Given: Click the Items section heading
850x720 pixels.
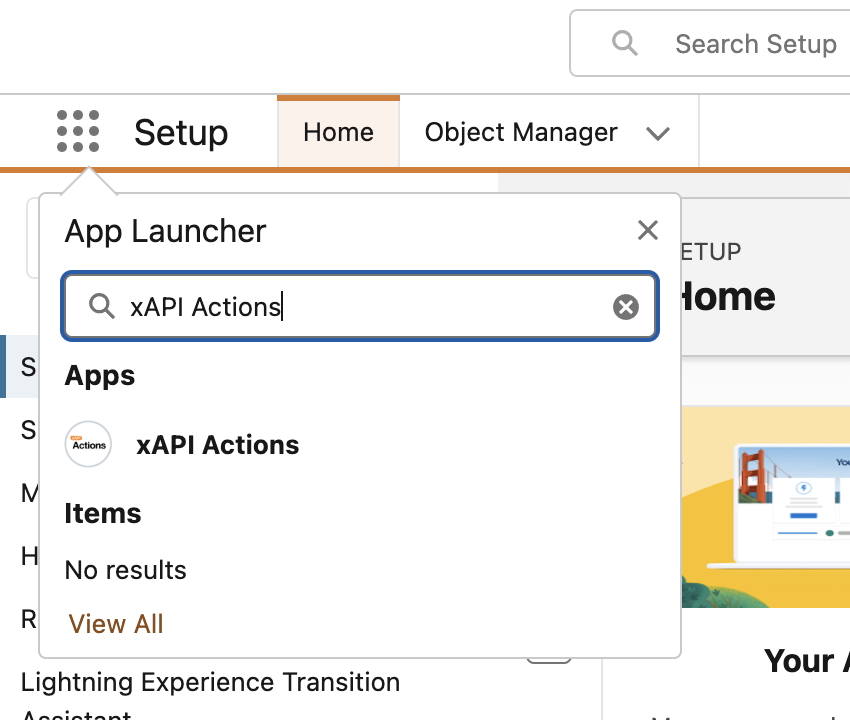Looking at the screenshot, I should [x=103, y=514].
